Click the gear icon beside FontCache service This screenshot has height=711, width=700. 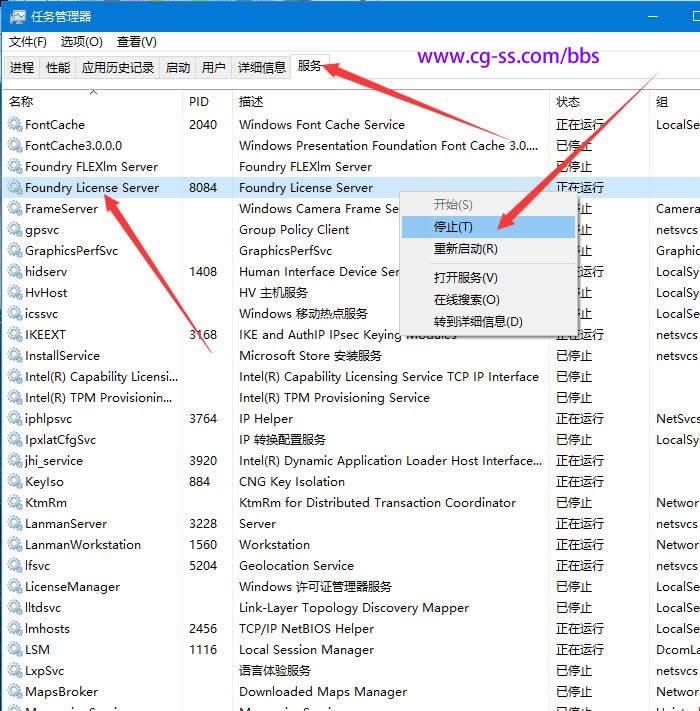tap(15, 125)
